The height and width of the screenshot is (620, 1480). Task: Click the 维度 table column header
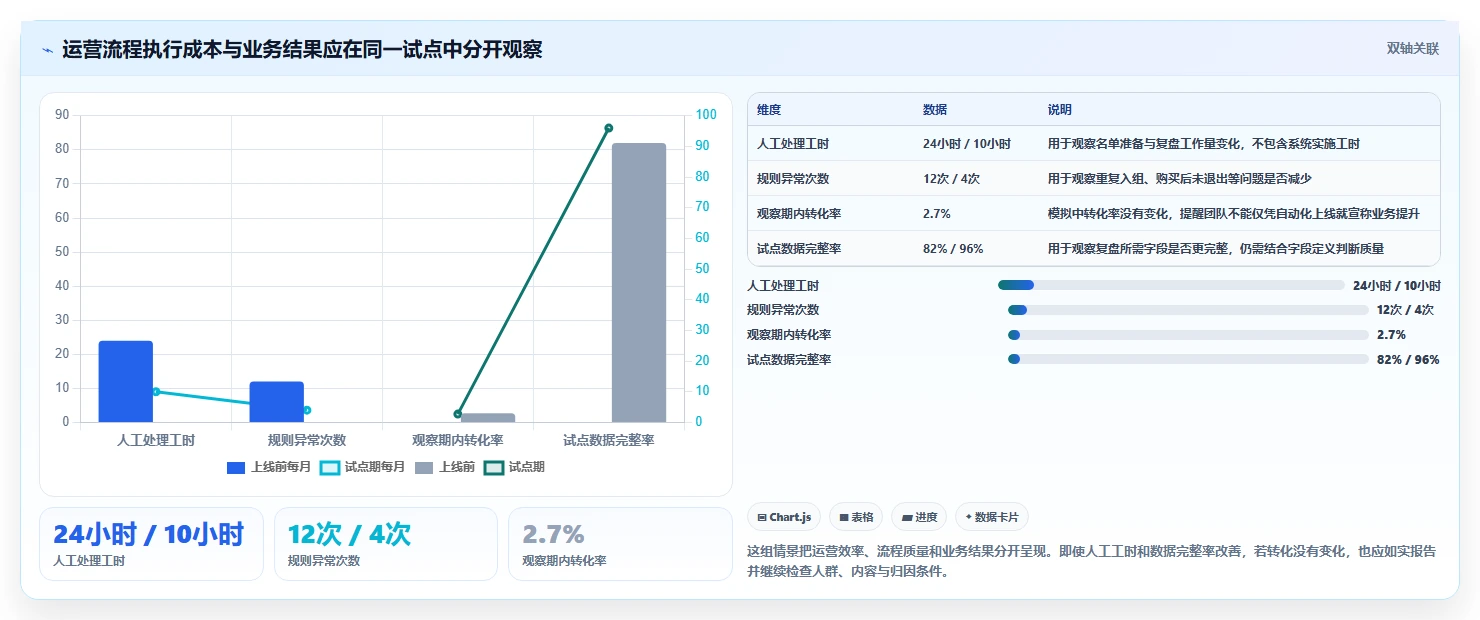click(769, 110)
